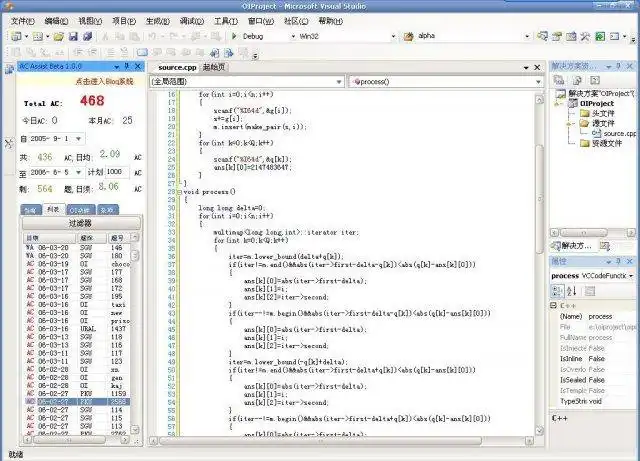Viewport: 640px width, 461px height.
Task: Expand the process VCCodeFunction object dropdown
Action: (x=631, y=276)
